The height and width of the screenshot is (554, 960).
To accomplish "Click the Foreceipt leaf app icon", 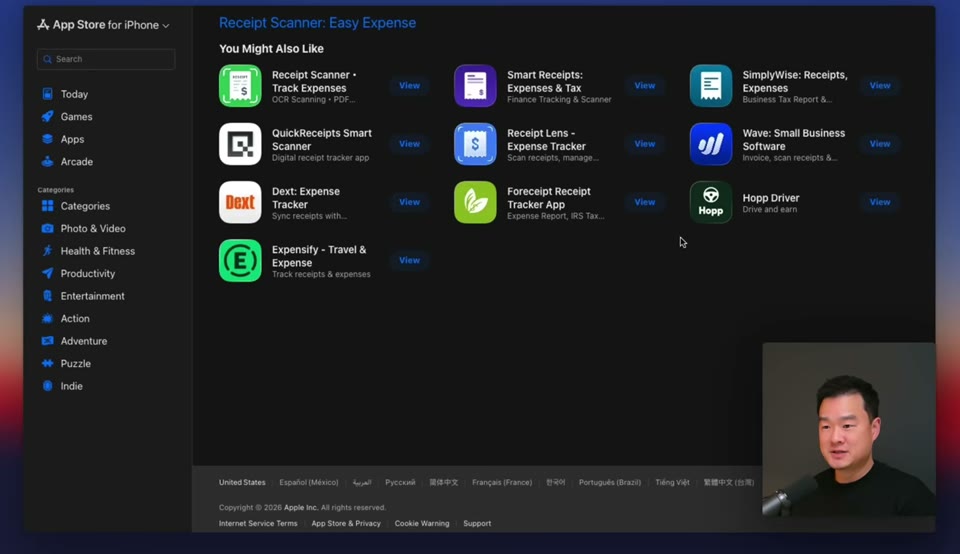I will click(475, 202).
